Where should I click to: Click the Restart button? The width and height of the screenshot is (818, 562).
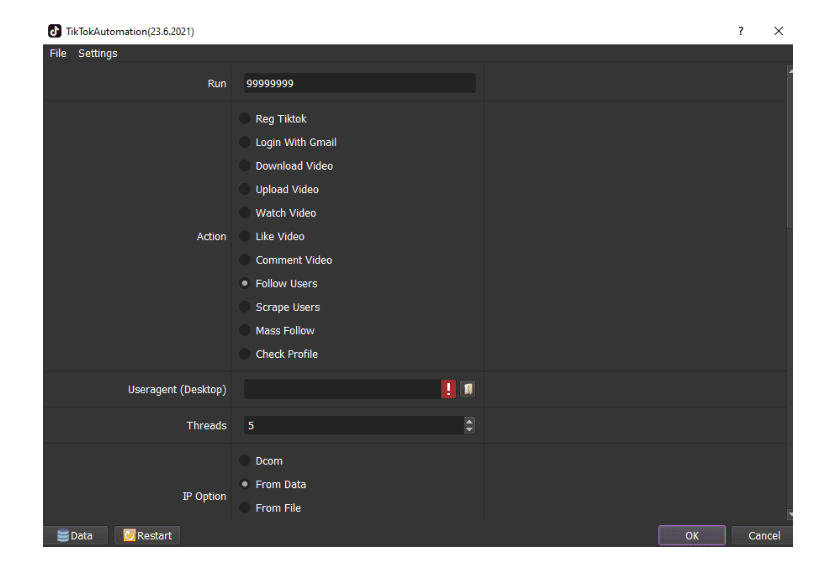coord(147,535)
